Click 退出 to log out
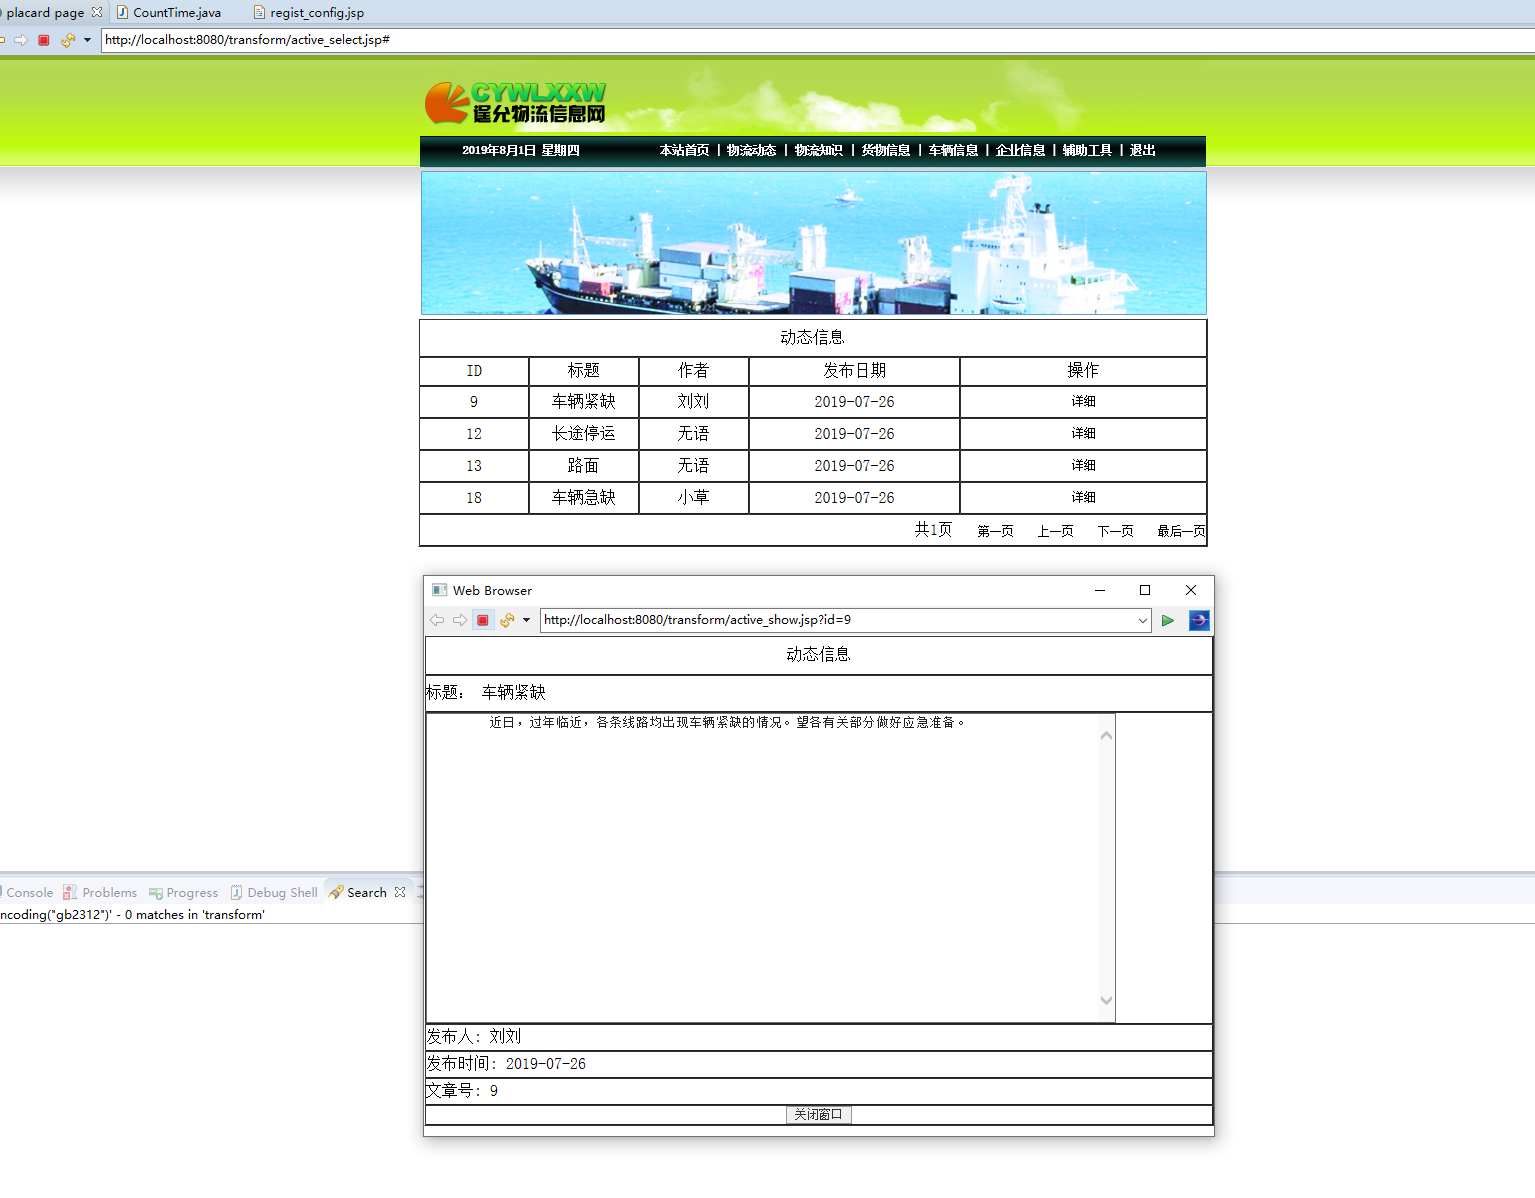 coord(1143,150)
